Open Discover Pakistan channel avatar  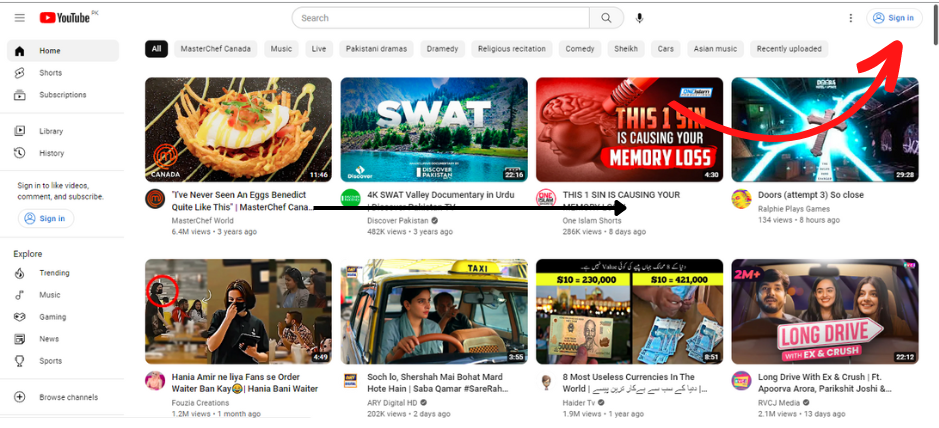click(350, 199)
